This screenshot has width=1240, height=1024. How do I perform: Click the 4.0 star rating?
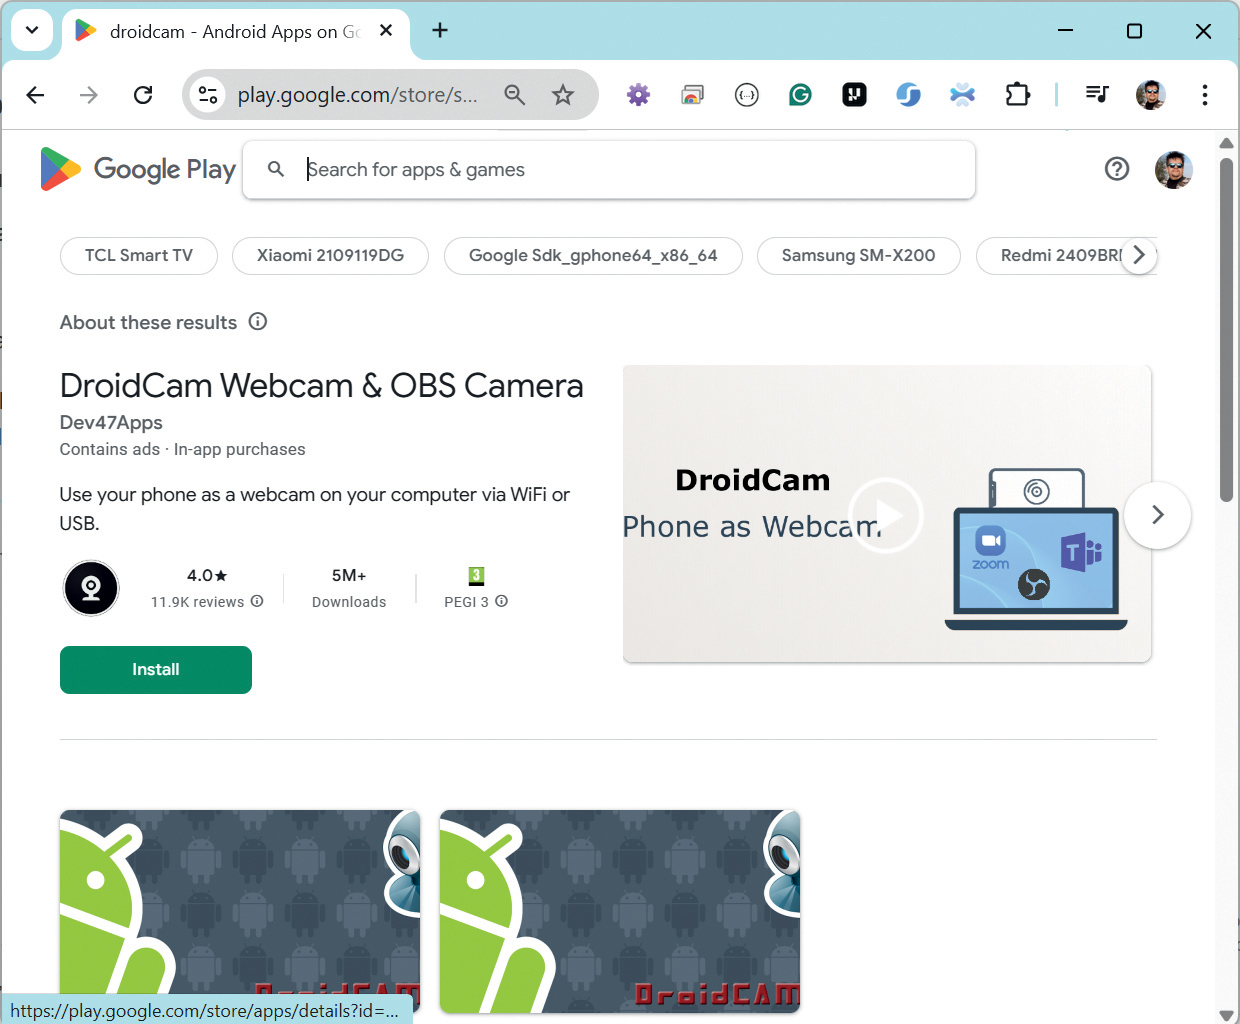tap(207, 576)
